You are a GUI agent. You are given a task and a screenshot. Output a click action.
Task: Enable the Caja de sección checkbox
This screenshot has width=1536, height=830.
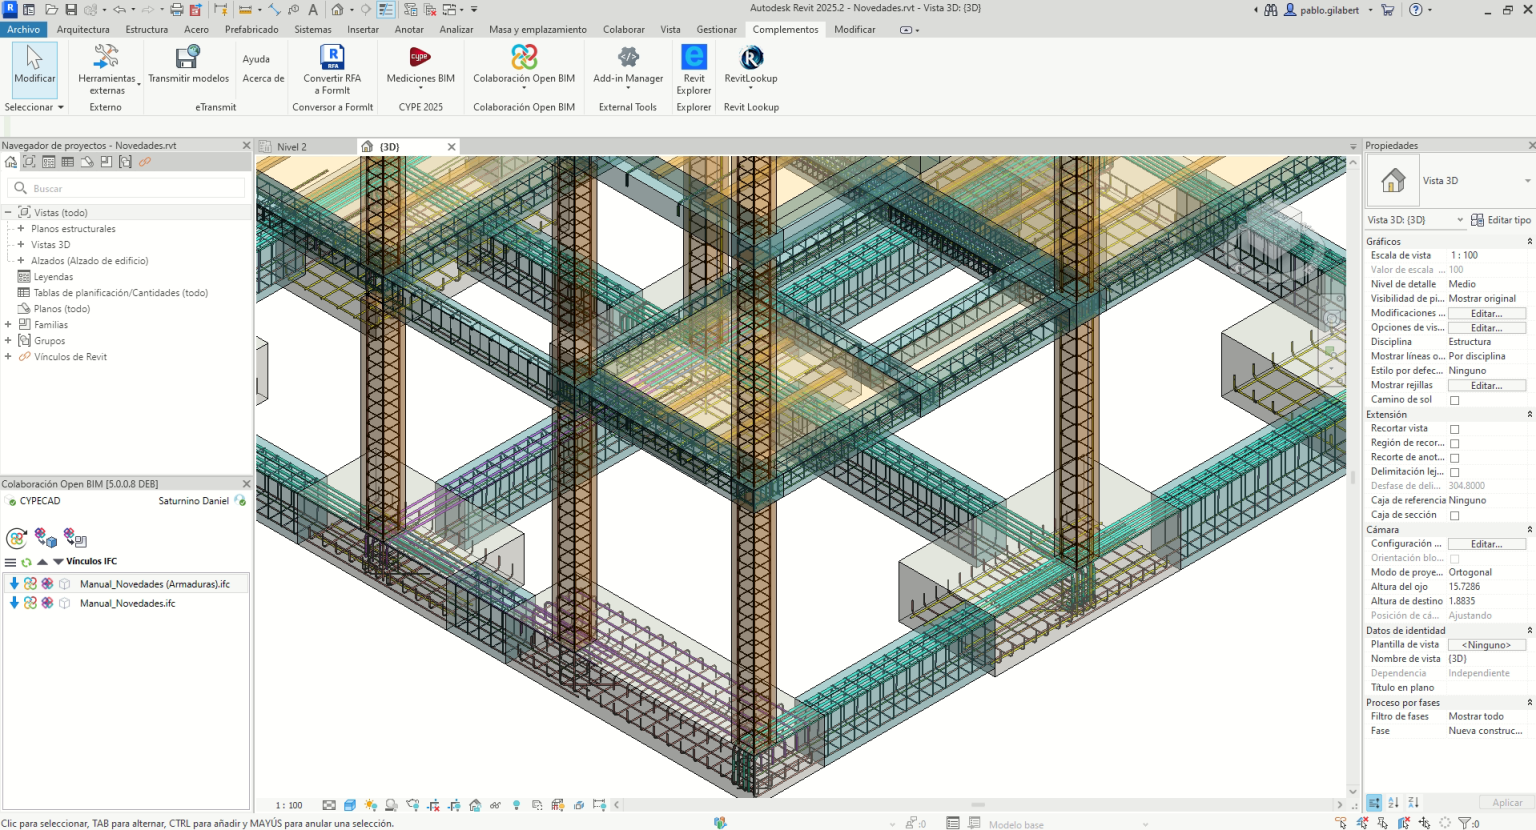(1455, 515)
